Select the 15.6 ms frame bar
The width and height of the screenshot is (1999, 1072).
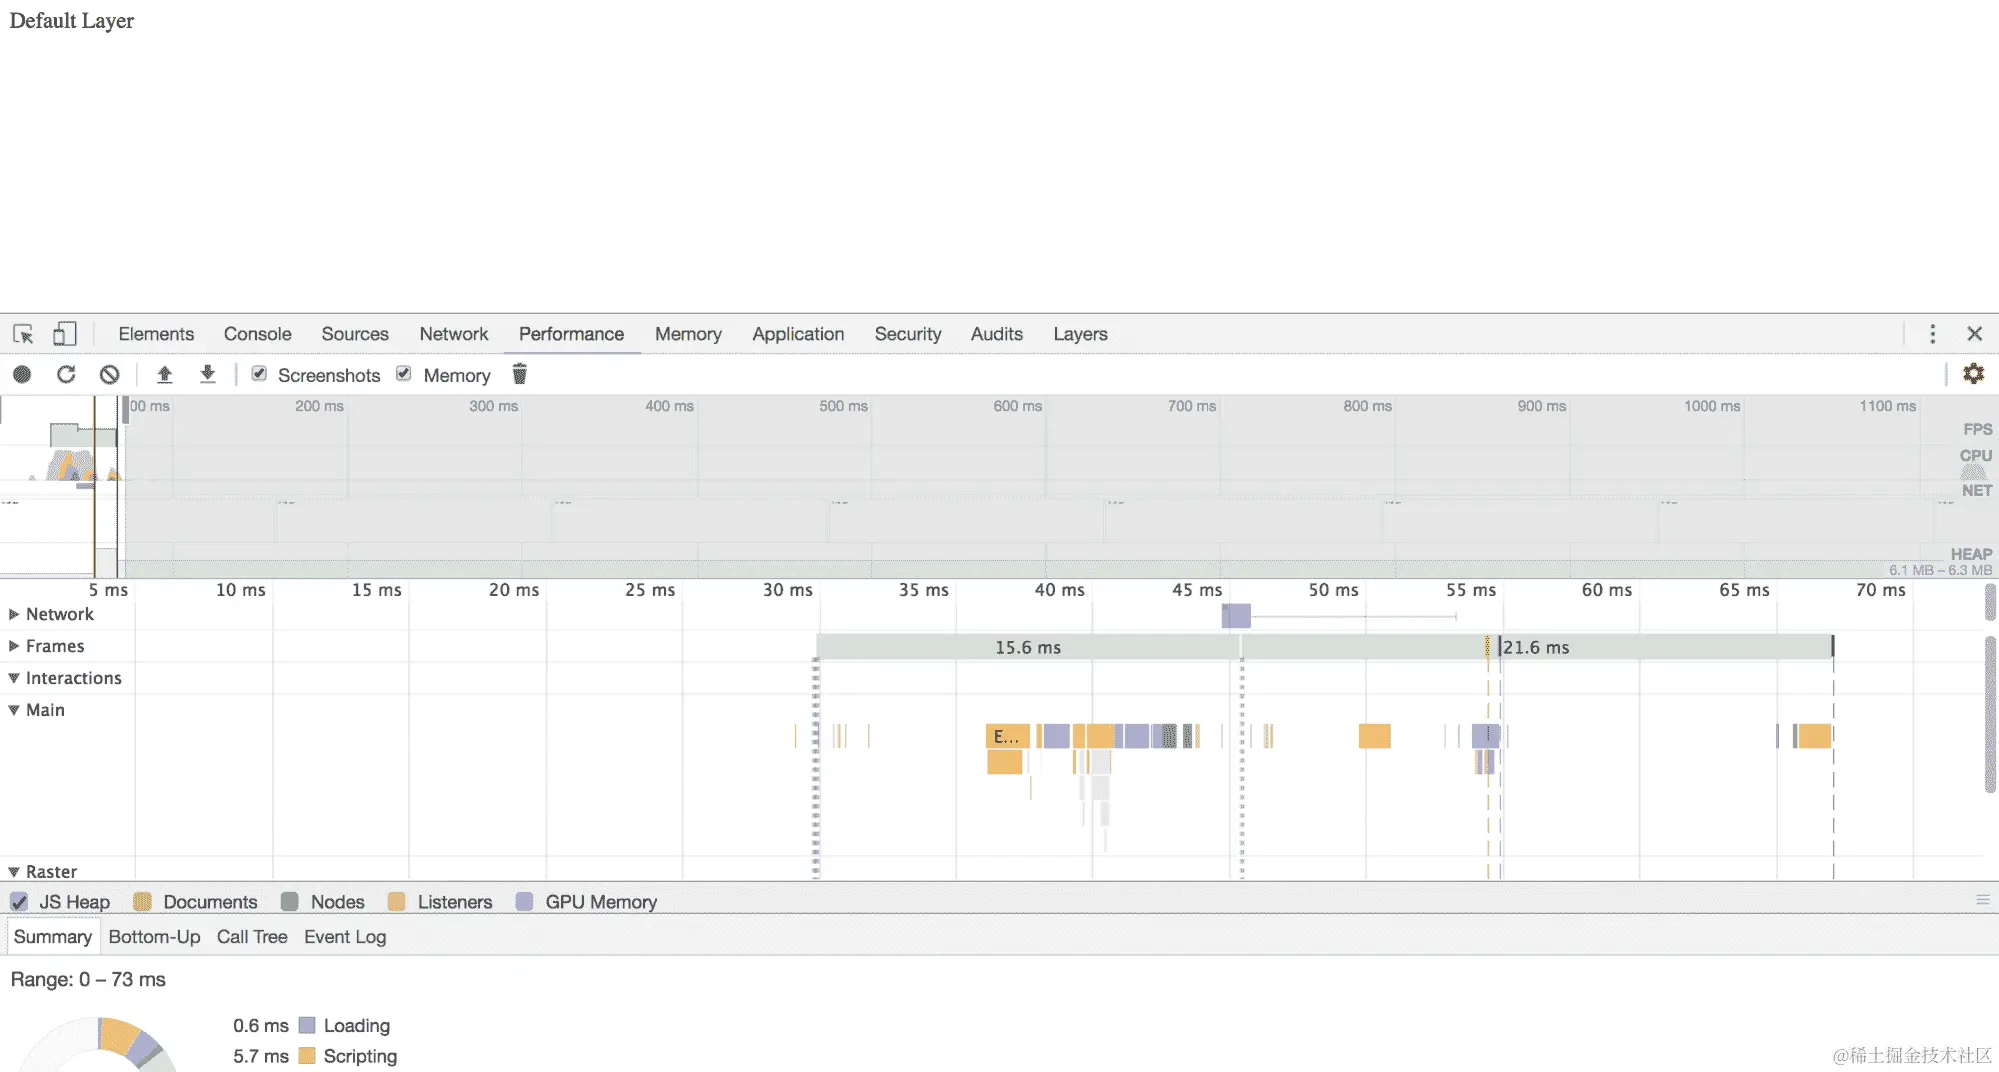1028,647
